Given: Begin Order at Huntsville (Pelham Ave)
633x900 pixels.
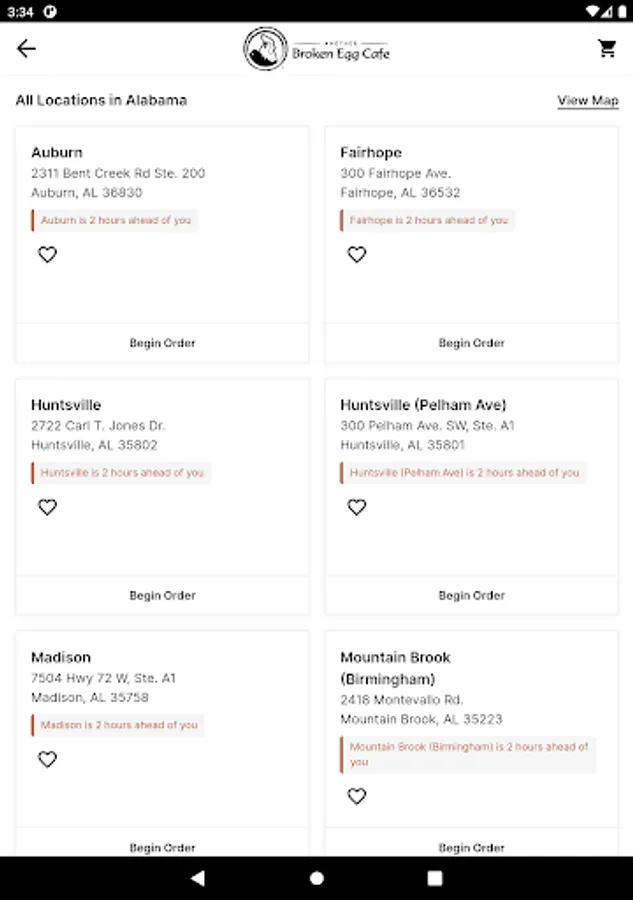Looking at the screenshot, I should pos(471,595).
